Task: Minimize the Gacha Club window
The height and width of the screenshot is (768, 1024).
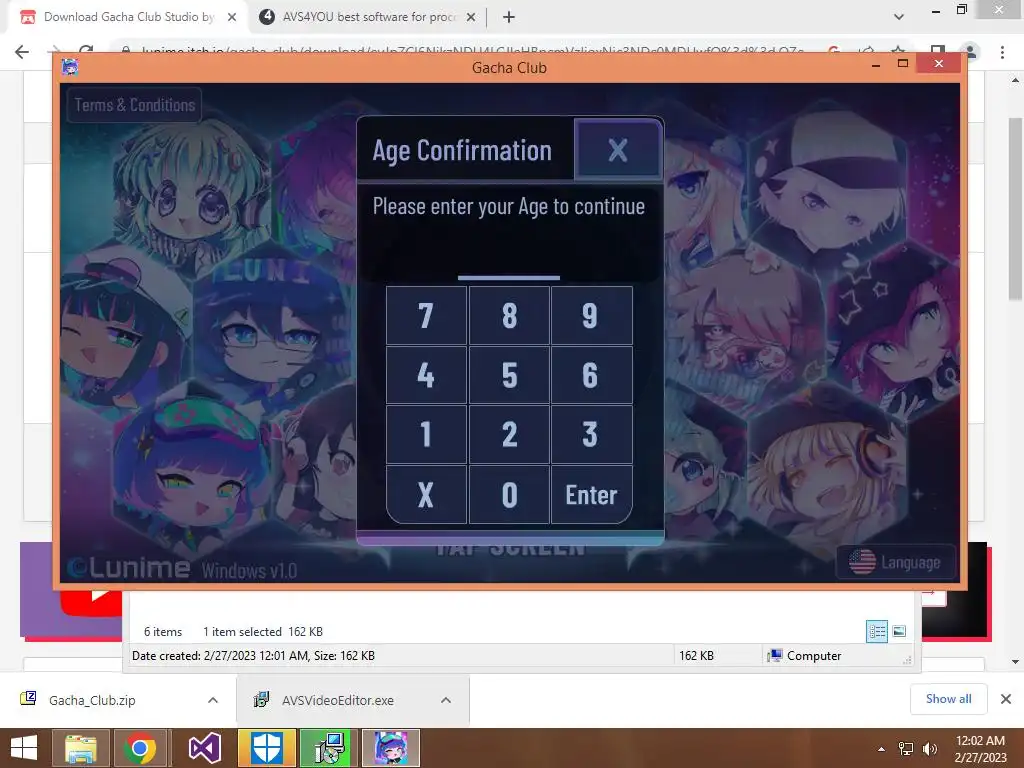Action: tap(876, 65)
